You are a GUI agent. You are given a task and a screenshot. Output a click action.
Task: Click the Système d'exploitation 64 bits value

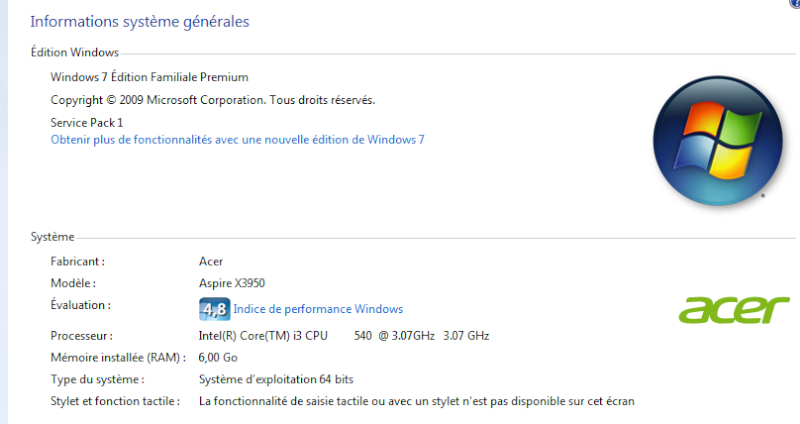click(276, 380)
